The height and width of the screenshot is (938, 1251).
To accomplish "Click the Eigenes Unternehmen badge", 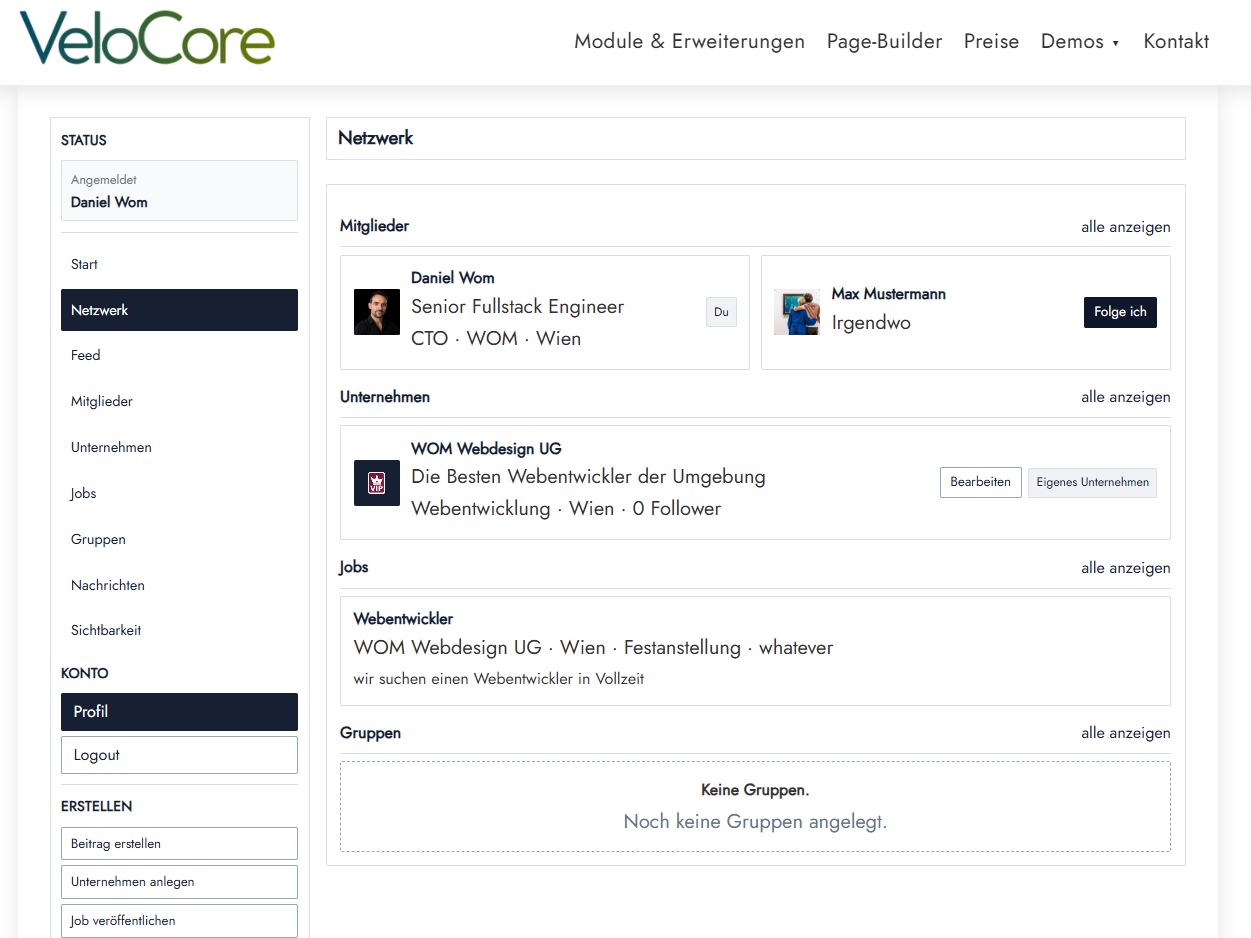I will pos(1092,482).
